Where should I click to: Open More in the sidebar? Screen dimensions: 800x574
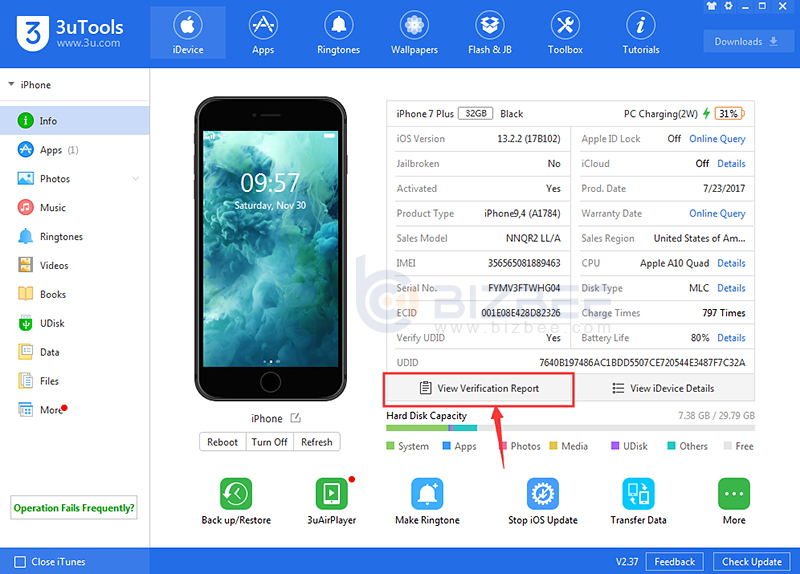point(74,410)
